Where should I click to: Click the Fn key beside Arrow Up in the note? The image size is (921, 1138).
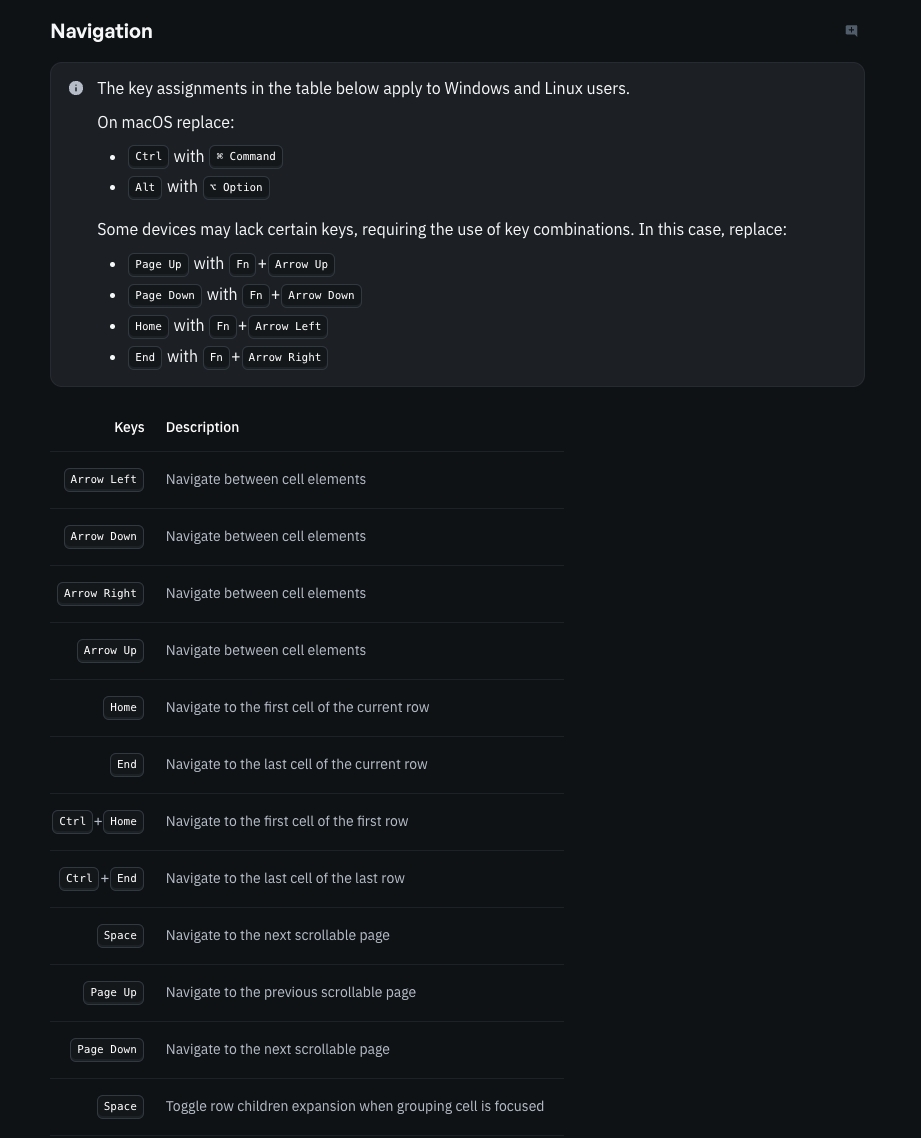point(242,265)
